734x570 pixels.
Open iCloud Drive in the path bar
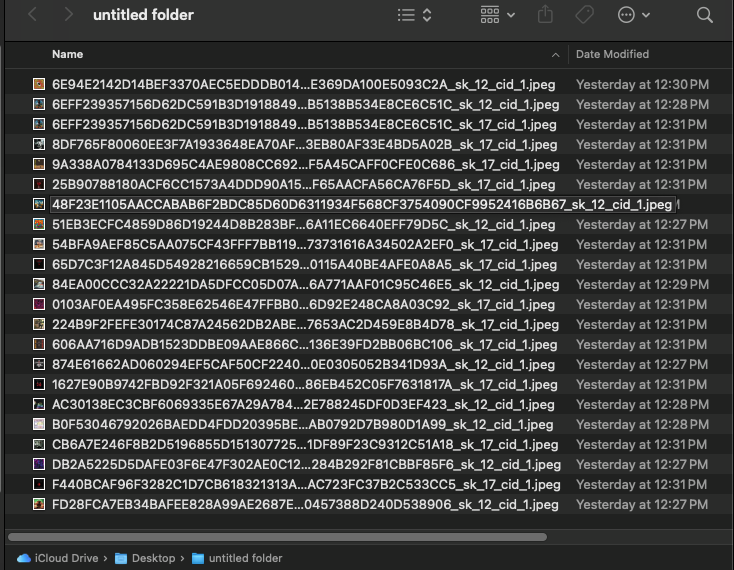57,558
